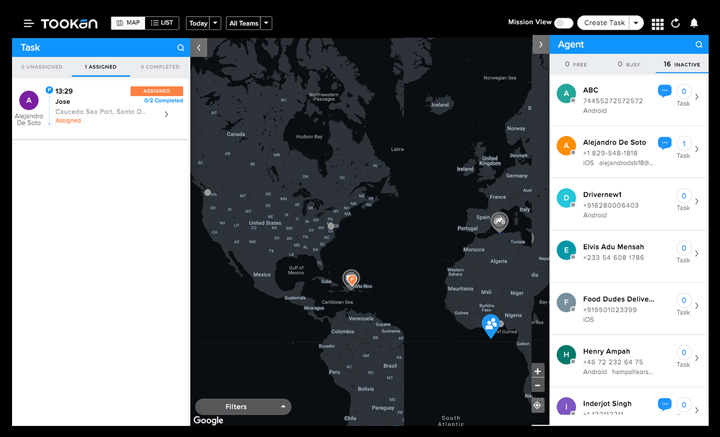
Task: Select the Free agents tab
Action: (x=575, y=64)
